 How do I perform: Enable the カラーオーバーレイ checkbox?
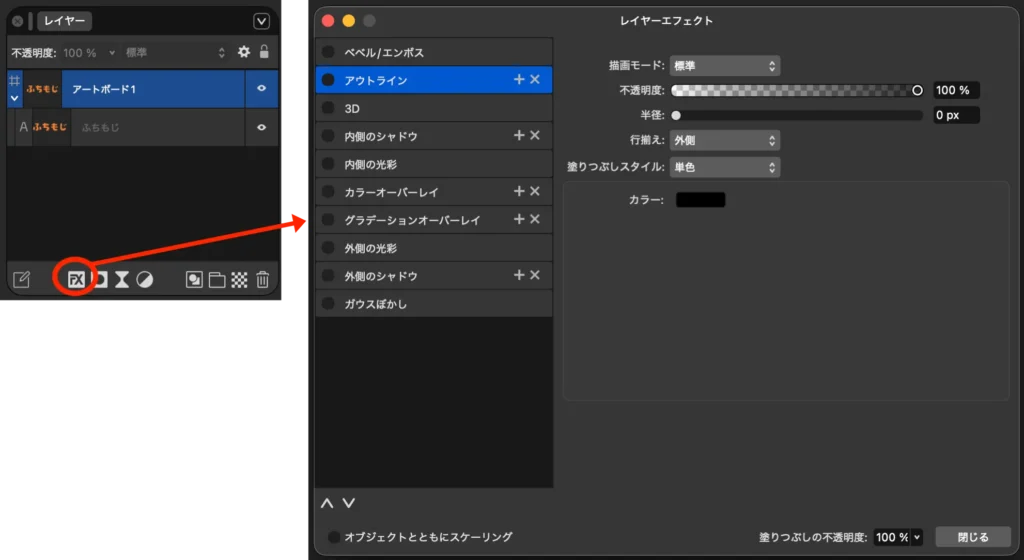coord(328,192)
